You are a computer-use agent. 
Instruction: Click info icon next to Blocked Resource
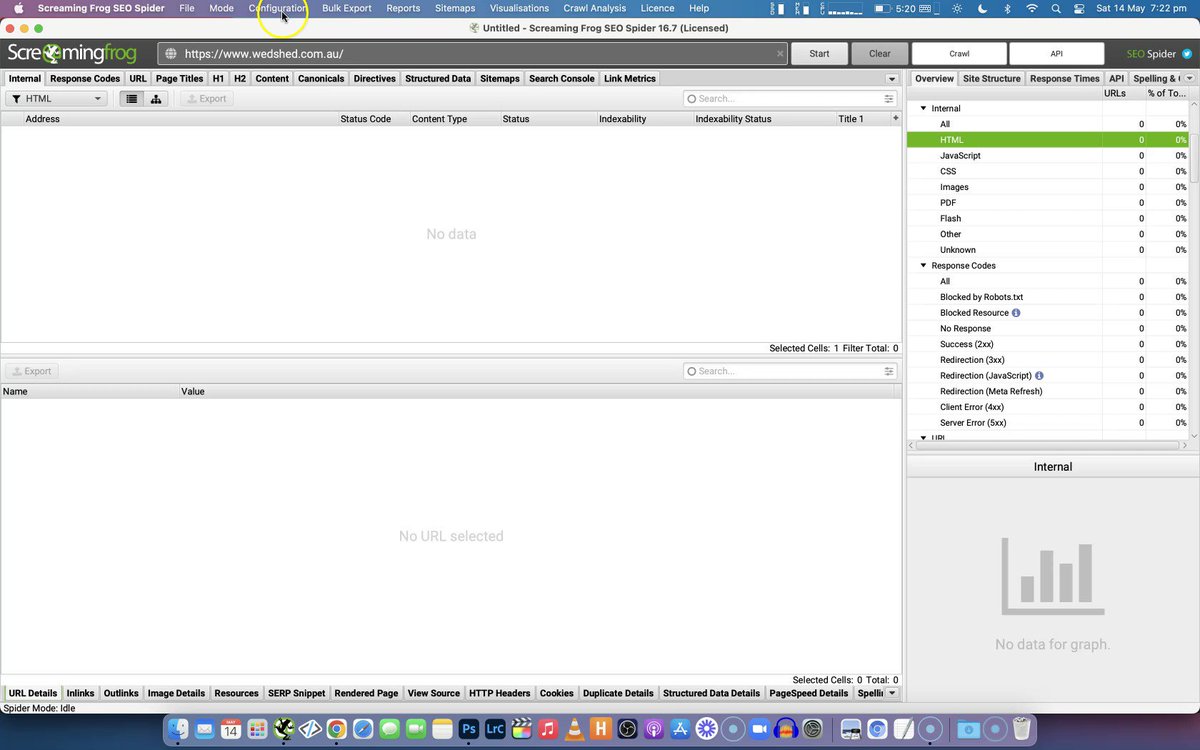pos(1016,313)
